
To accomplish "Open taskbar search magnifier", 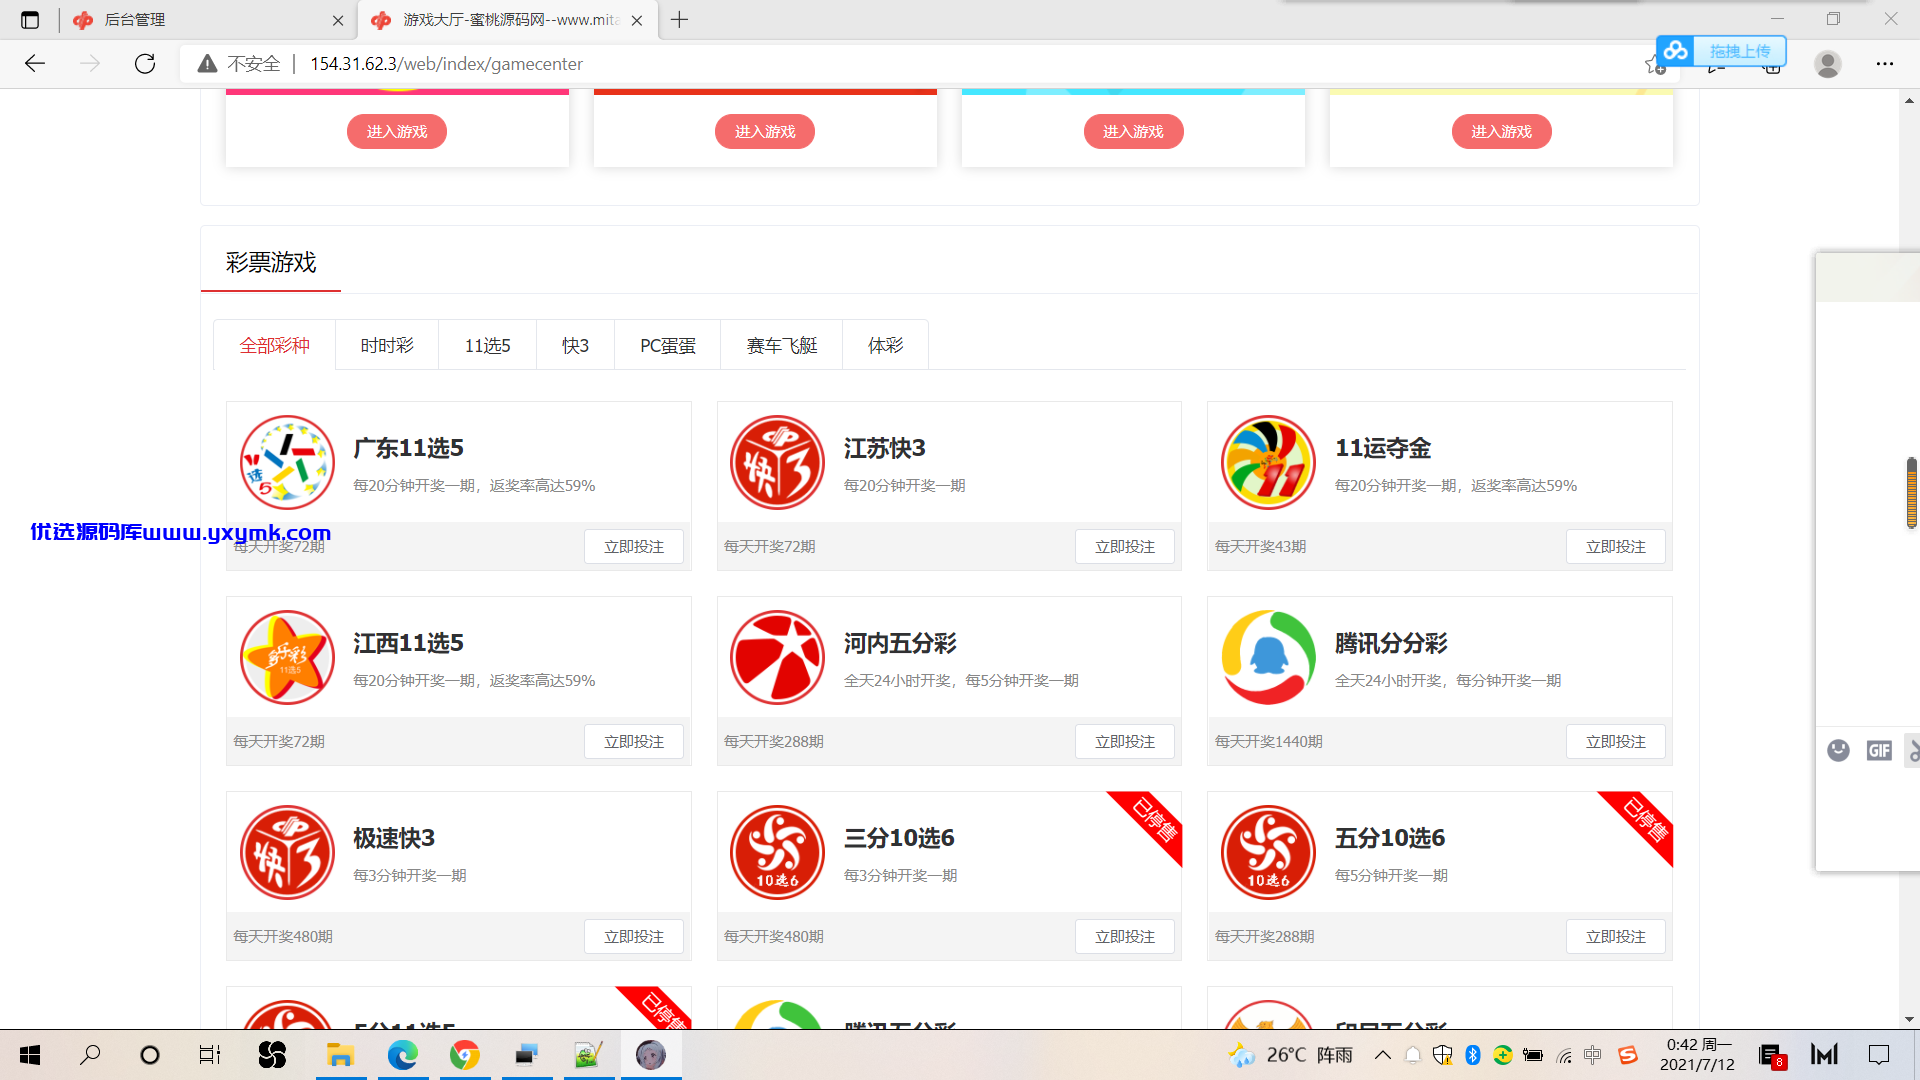I will pos(91,1055).
